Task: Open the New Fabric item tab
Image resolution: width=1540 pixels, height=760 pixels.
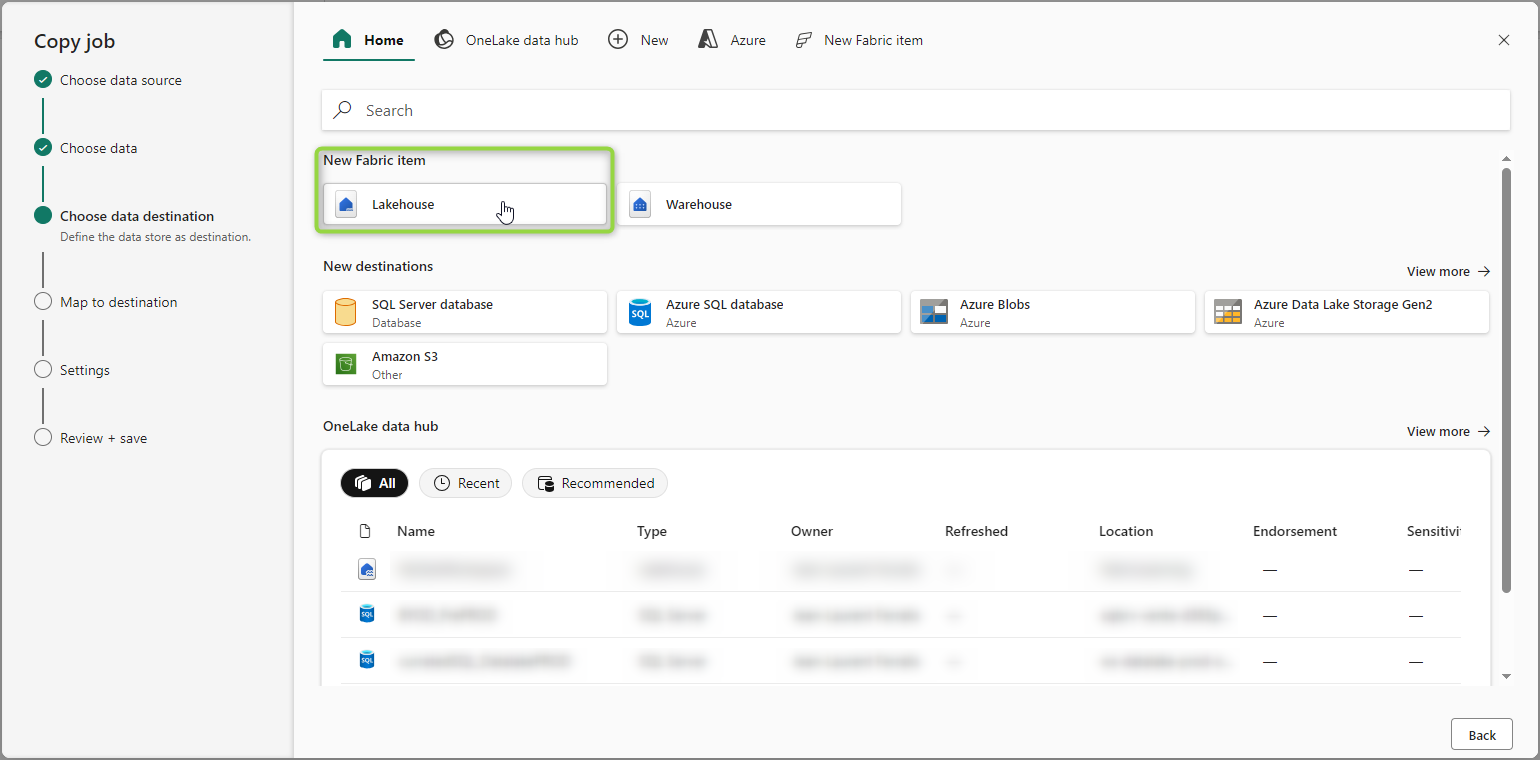Action: 859,40
